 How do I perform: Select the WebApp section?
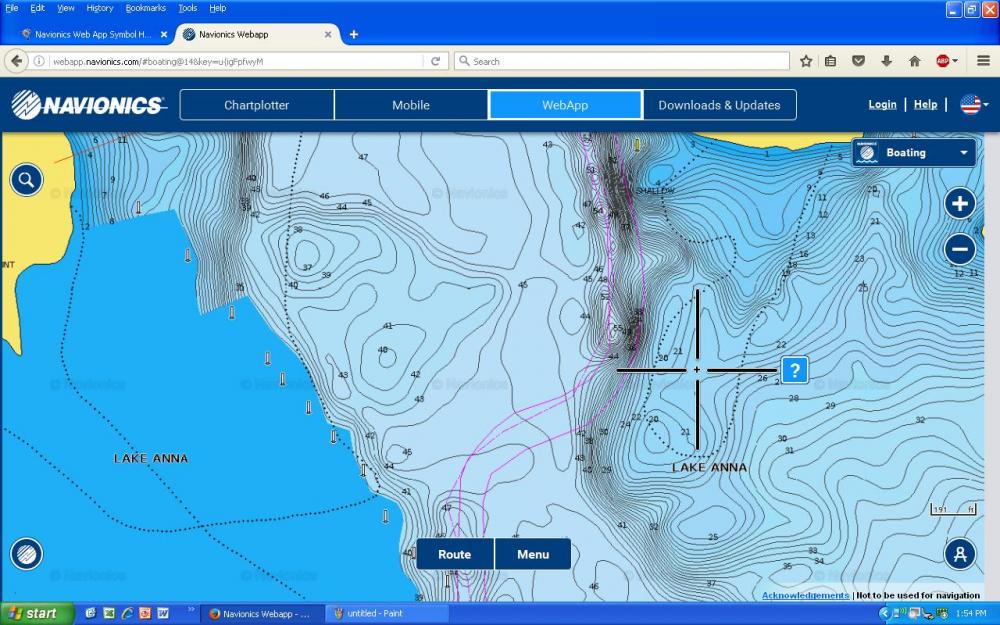click(565, 105)
